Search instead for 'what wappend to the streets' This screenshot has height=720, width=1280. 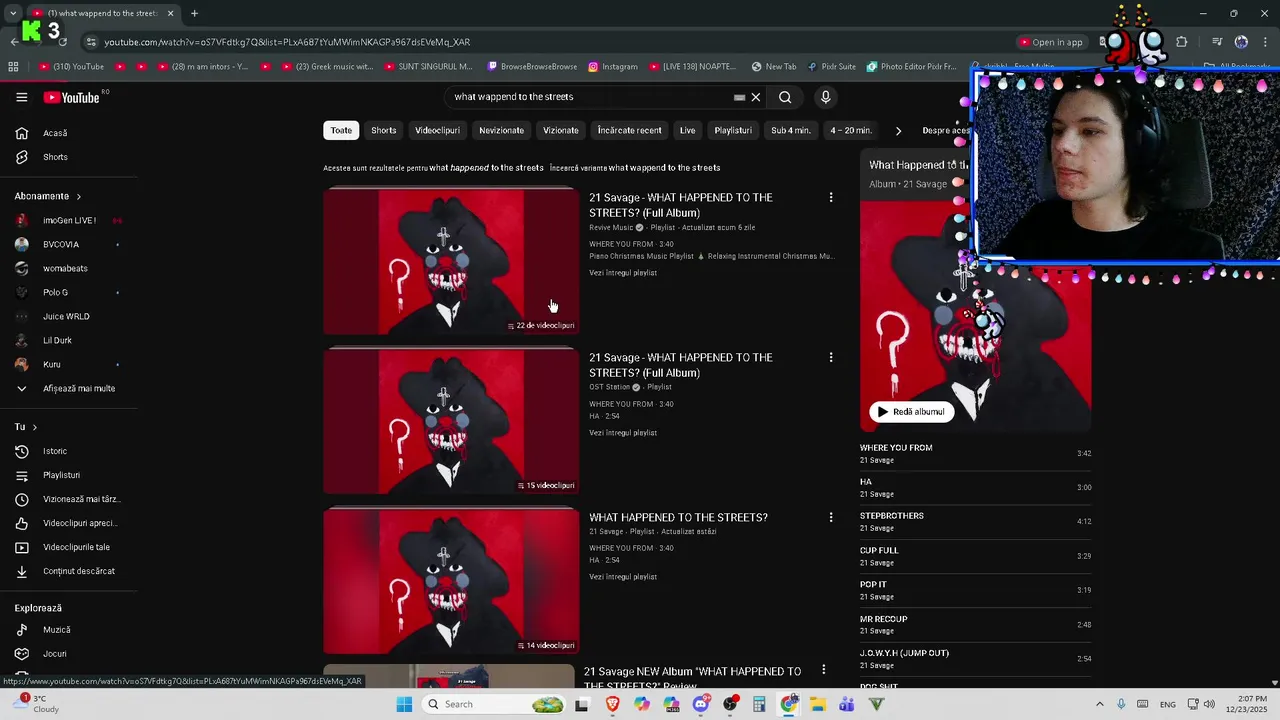(x=664, y=168)
